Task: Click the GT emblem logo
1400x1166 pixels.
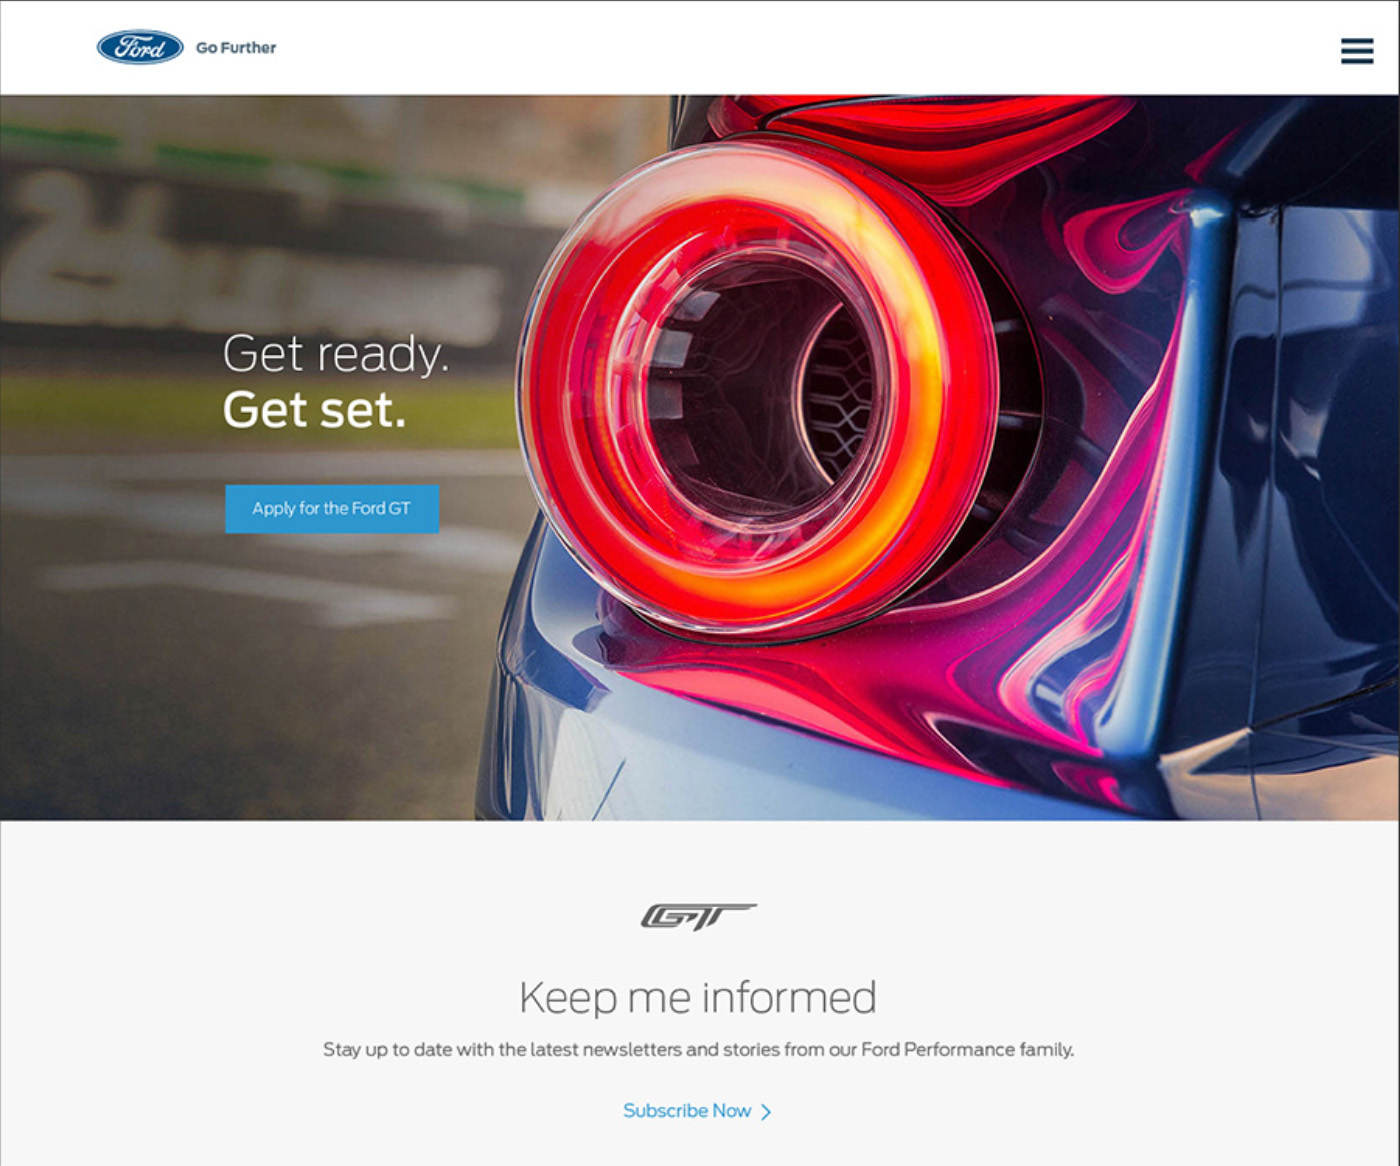Action: (698, 916)
